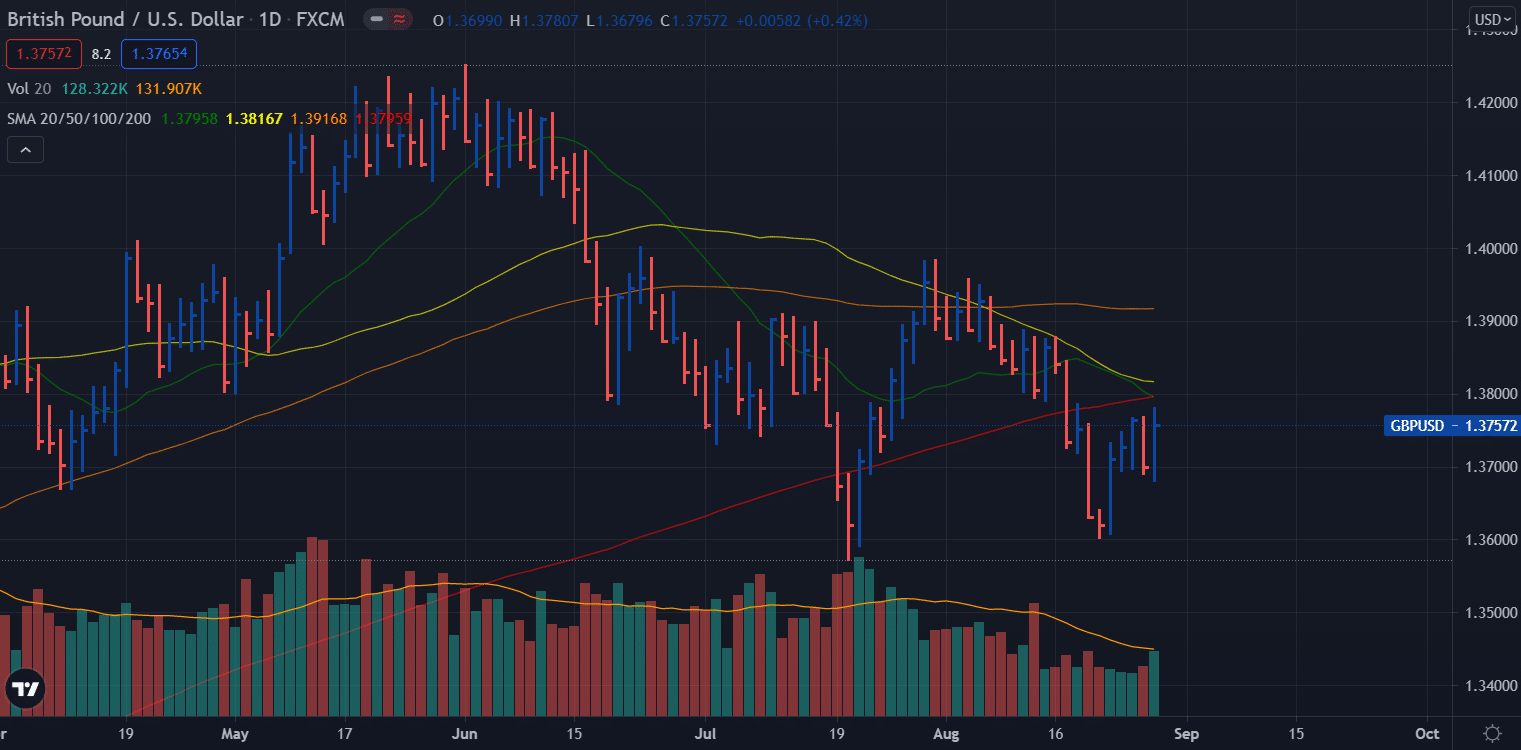Click the open price value 1.36990
The image size is (1521, 750).
point(474,20)
